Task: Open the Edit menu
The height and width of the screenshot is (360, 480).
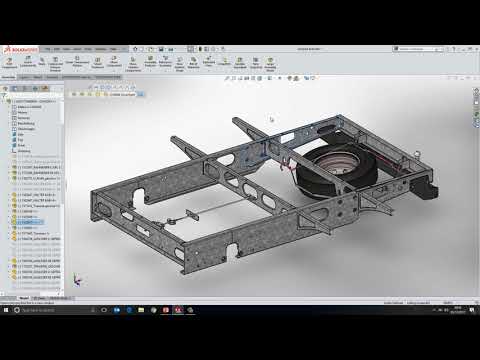Action: (57, 49)
